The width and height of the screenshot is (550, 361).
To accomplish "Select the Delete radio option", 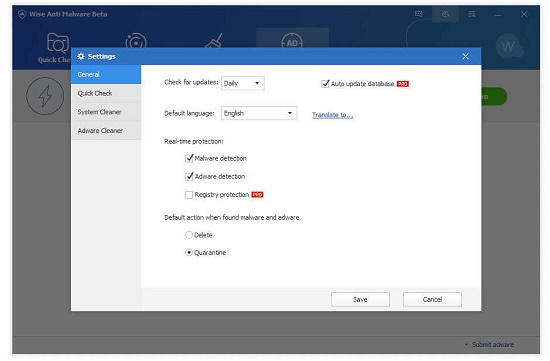I will point(189,235).
